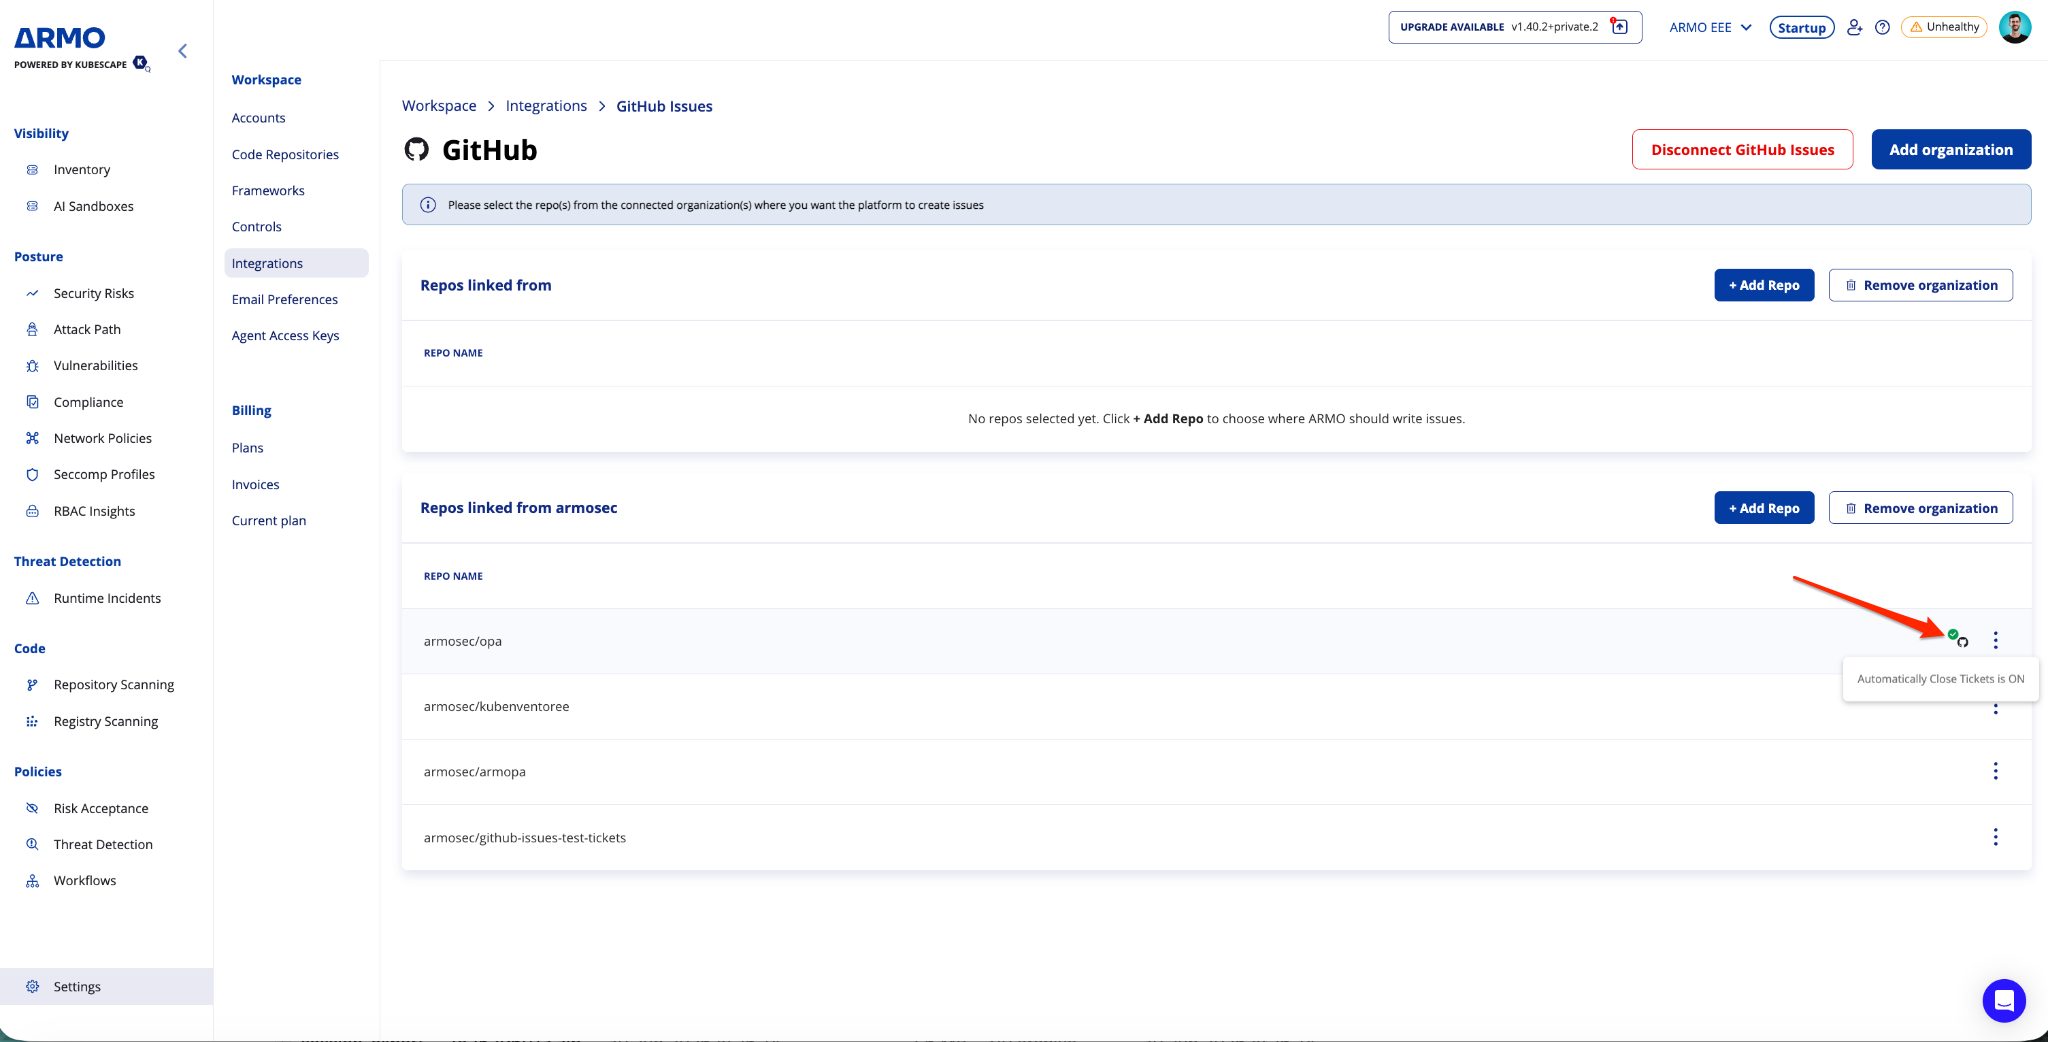Screen dimensions: 2048x1042
Task: Click the GitHub logo beside the heading
Action: (416, 149)
